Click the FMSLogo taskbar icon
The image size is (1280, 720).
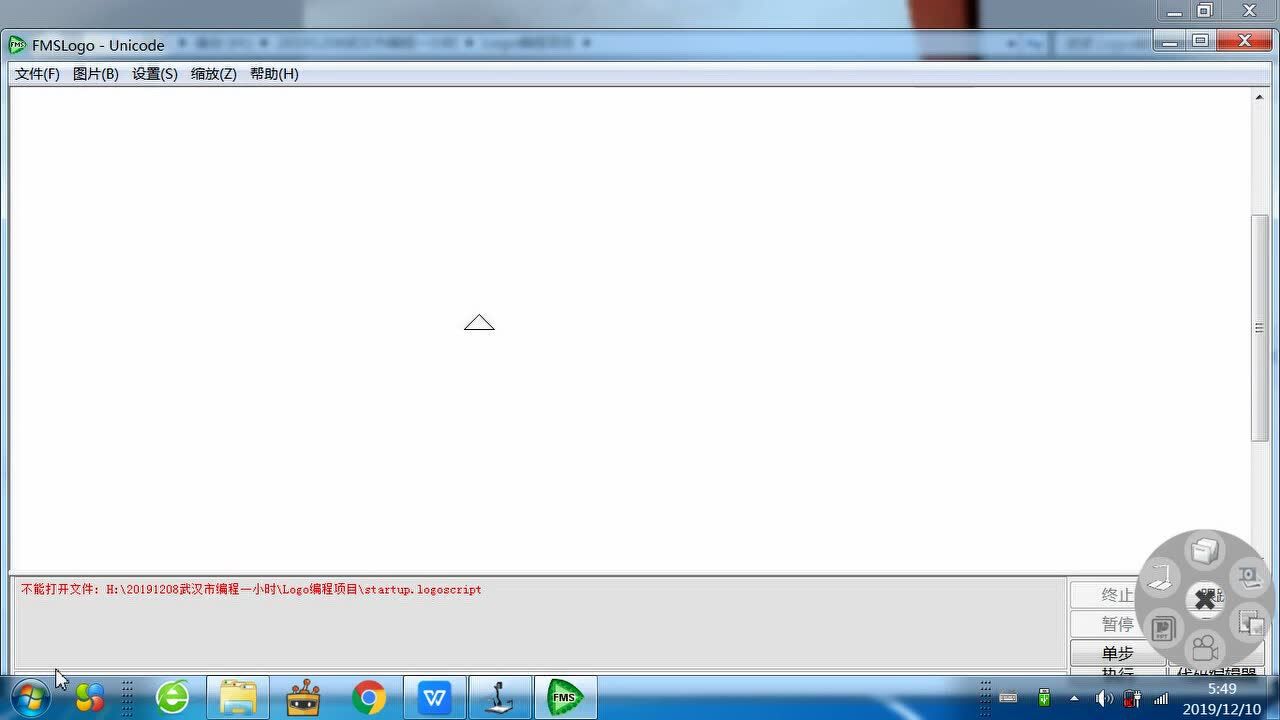(565, 697)
